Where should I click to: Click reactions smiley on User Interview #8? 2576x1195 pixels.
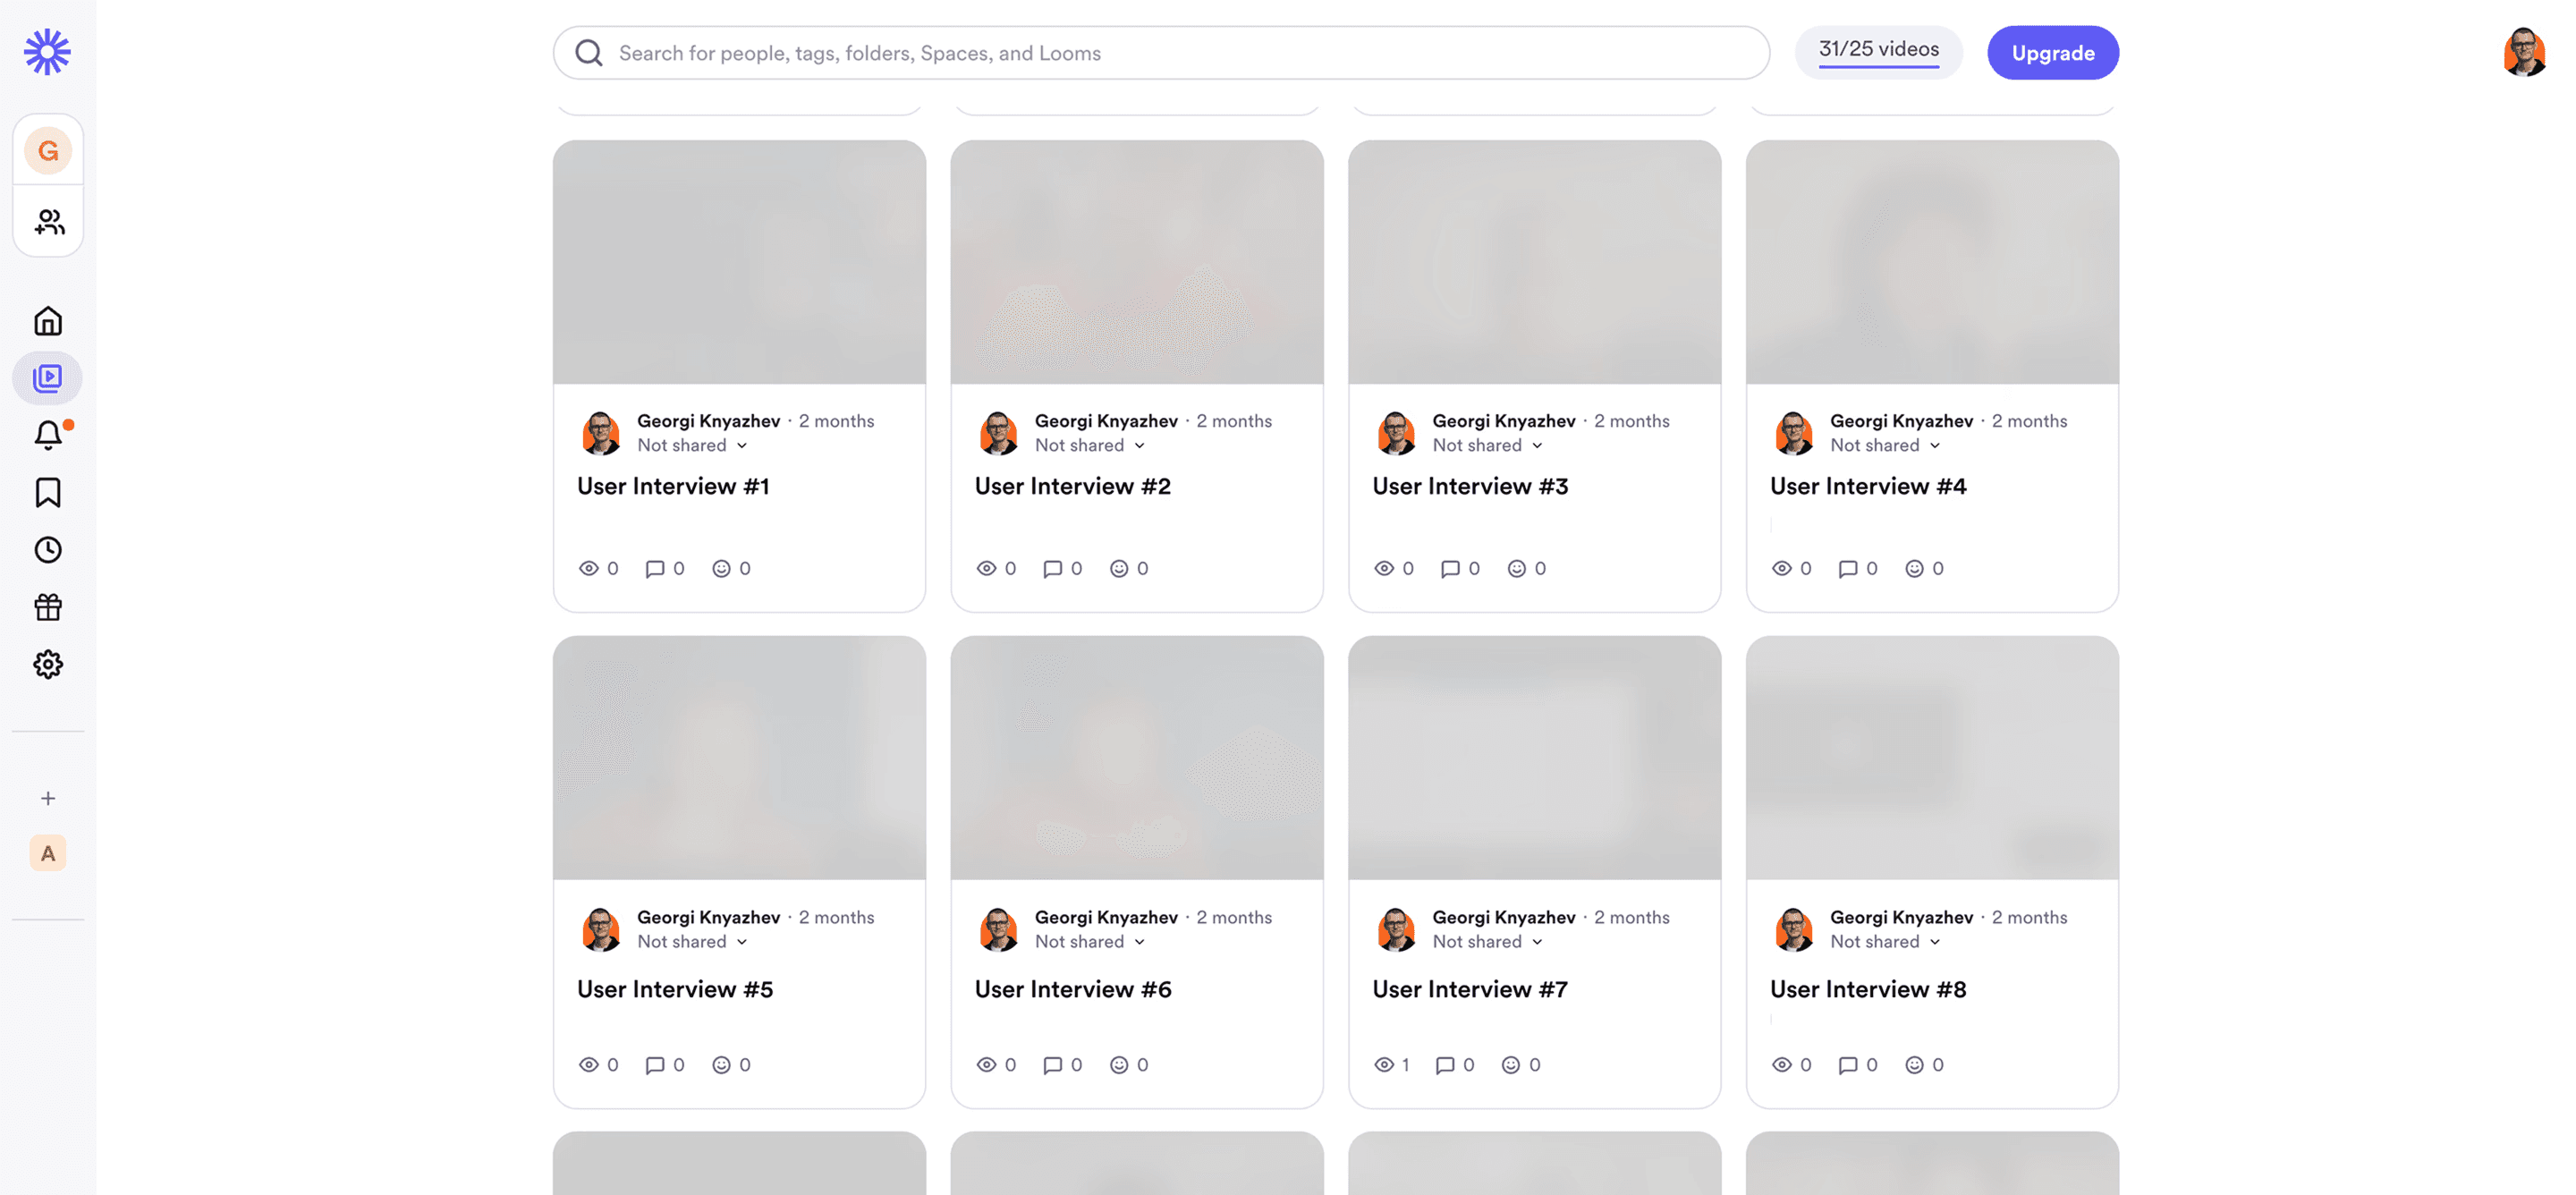(x=1914, y=1065)
